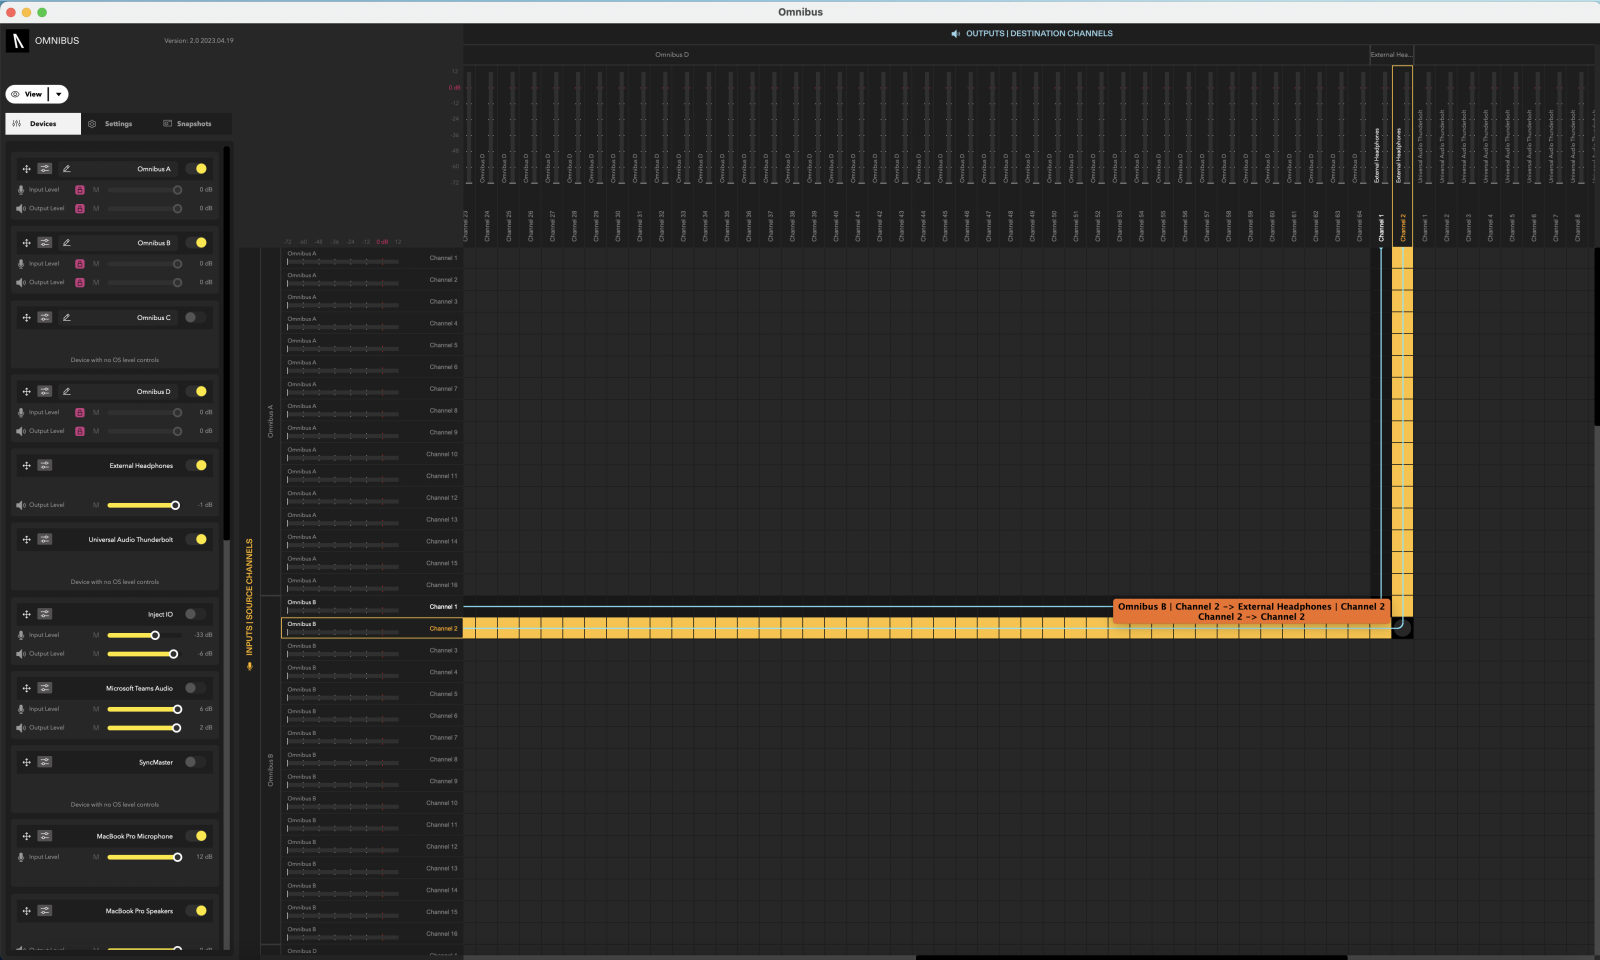
Task: Select Omnibus B Channel 3 source row
Action: (370, 650)
